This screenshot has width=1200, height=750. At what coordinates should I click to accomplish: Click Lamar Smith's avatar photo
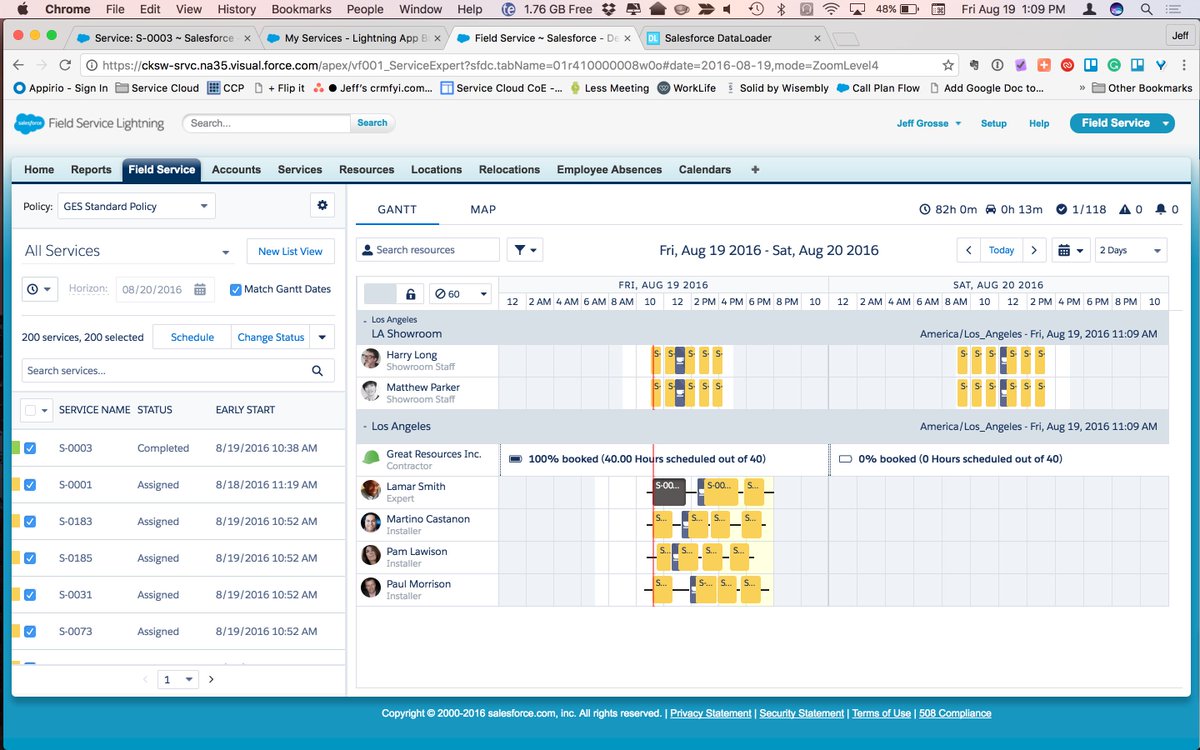coord(371,490)
